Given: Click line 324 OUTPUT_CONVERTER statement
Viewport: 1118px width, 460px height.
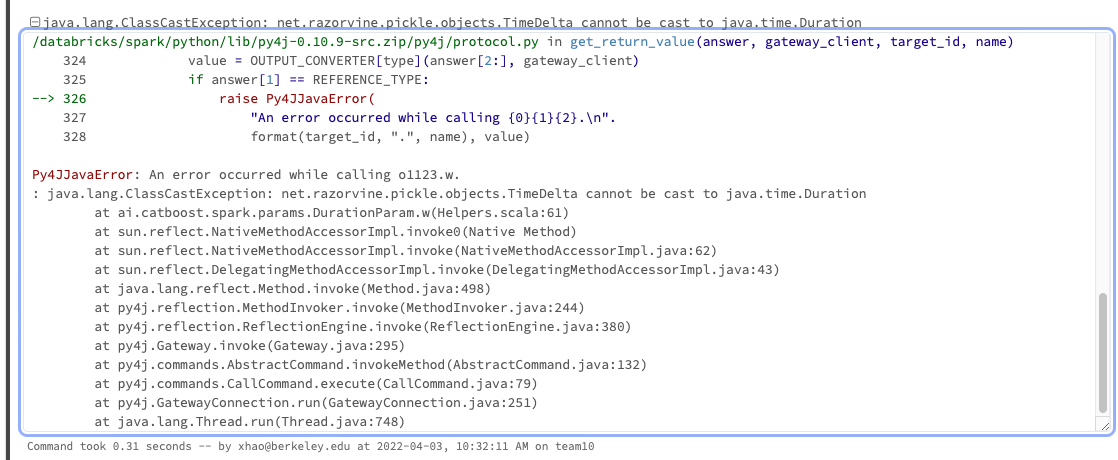Looking at the screenshot, I should [350, 61].
